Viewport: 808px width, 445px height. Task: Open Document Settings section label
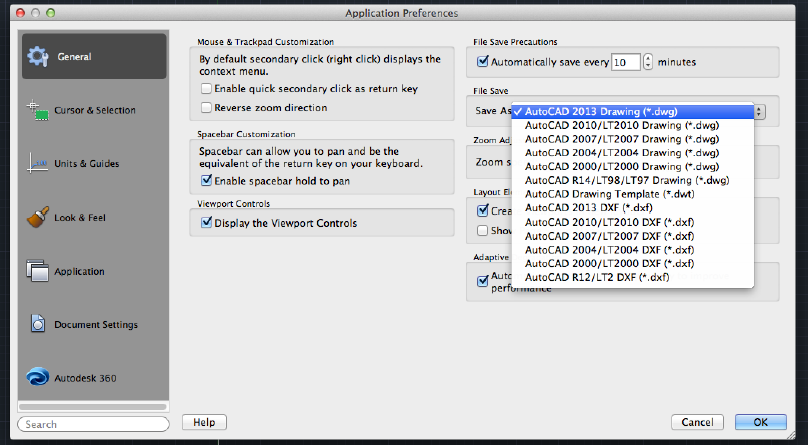(96, 325)
